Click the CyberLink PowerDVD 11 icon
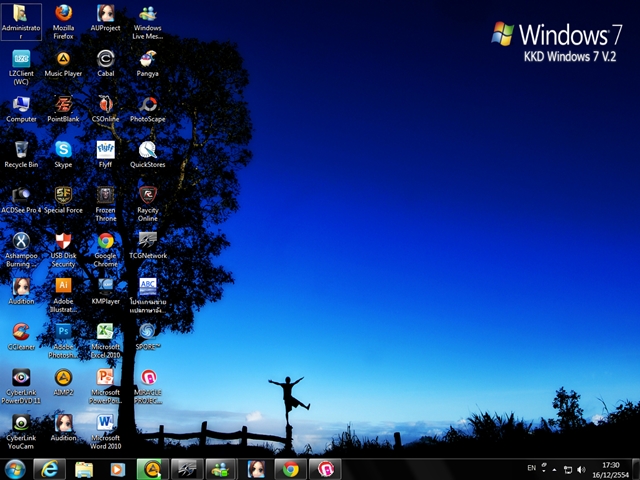The height and width of the screenshot is (480, 640). tap(21, 387)
